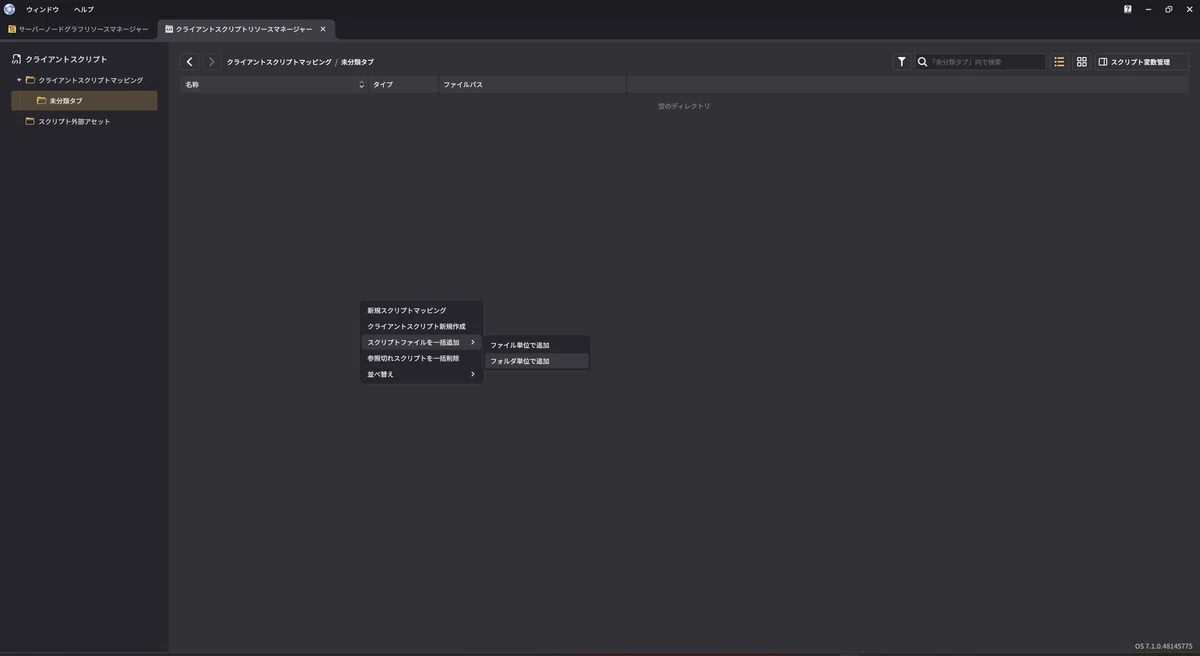Switch to サーバーノードグラフリソースマネージャー tab

point(78,29)
